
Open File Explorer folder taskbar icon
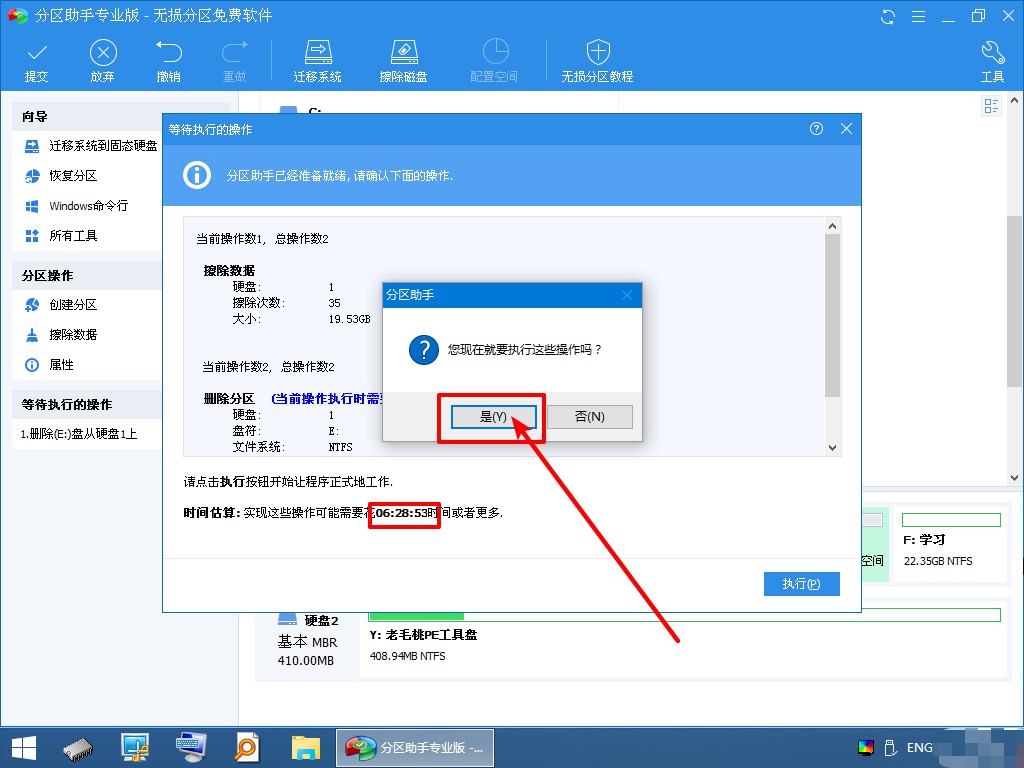(306, 748)
